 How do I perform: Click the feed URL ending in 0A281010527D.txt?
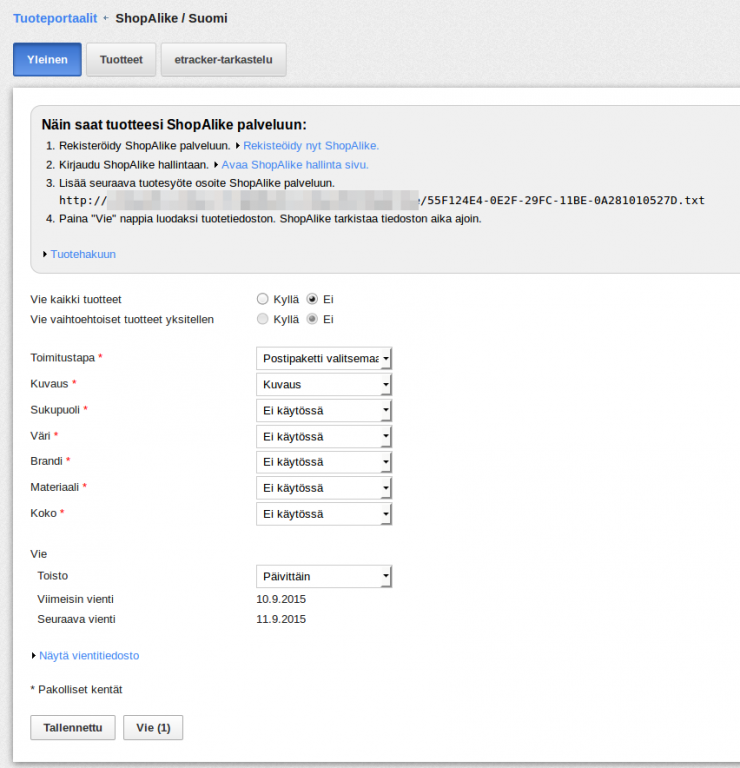coord(382,200)
